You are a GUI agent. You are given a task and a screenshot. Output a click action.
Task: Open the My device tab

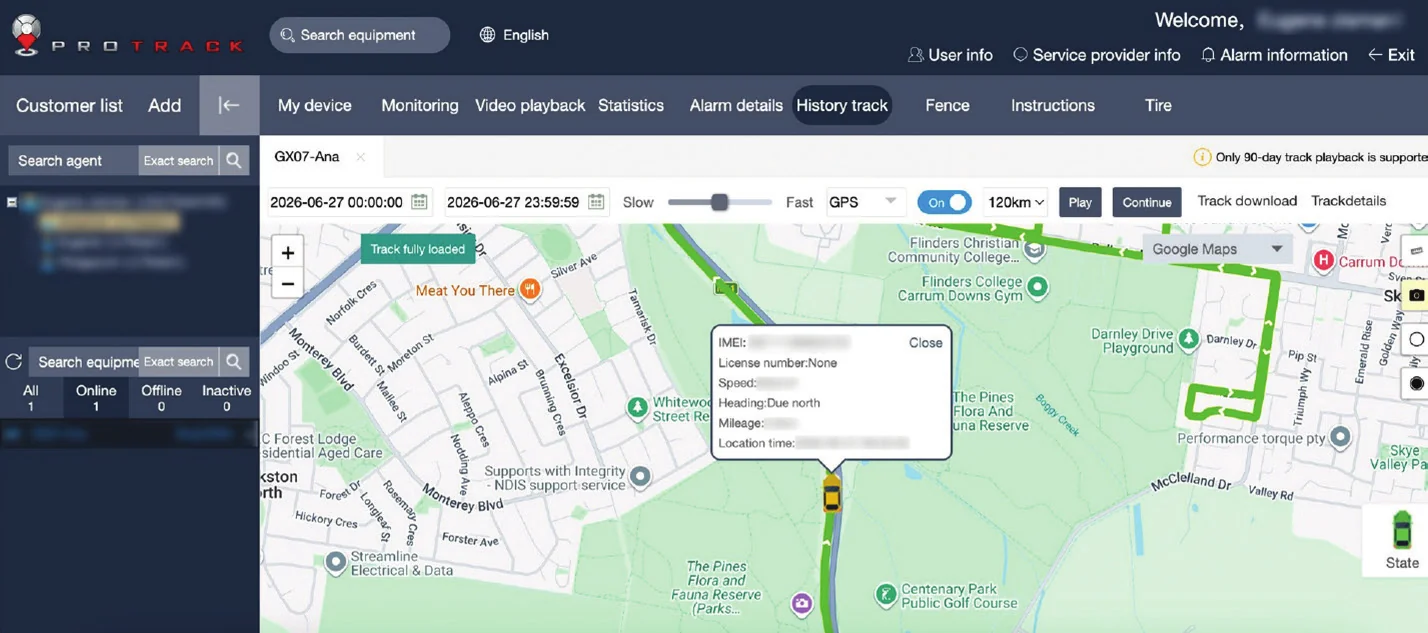click(315, 105)
